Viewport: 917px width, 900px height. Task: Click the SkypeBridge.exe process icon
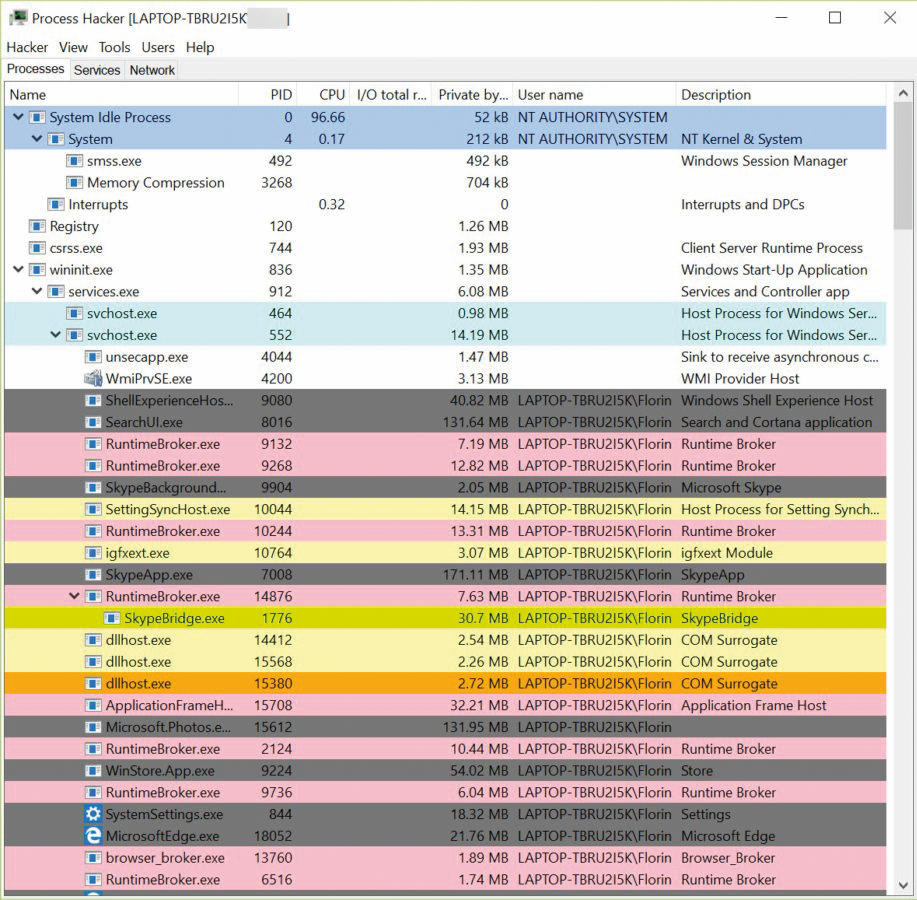112,618
